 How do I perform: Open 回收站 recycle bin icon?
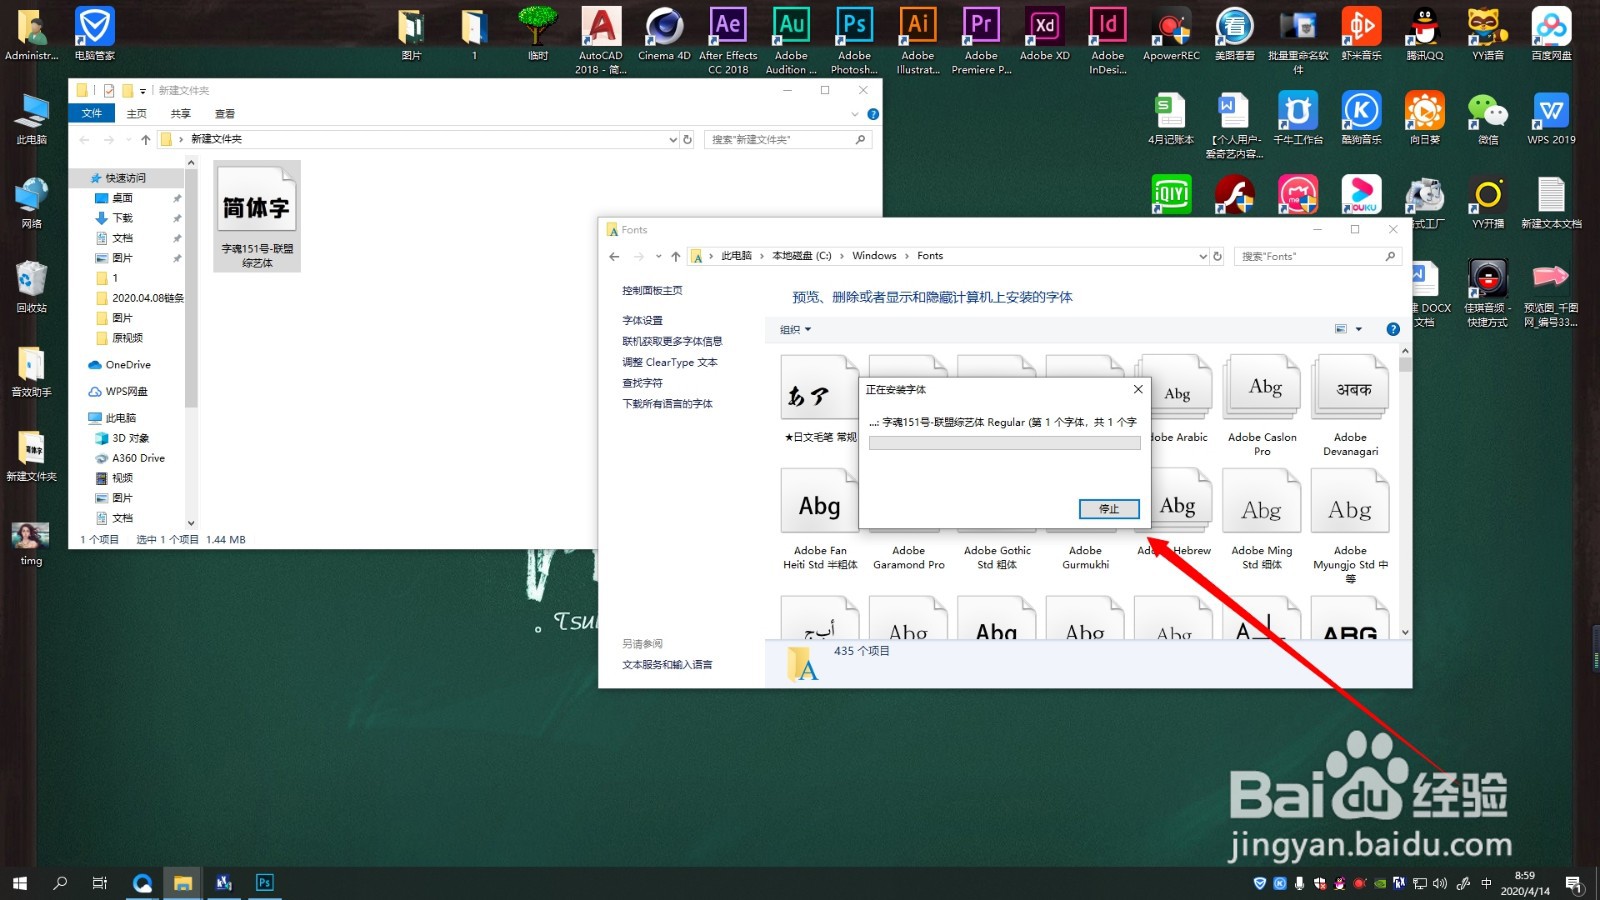(31, 287)
